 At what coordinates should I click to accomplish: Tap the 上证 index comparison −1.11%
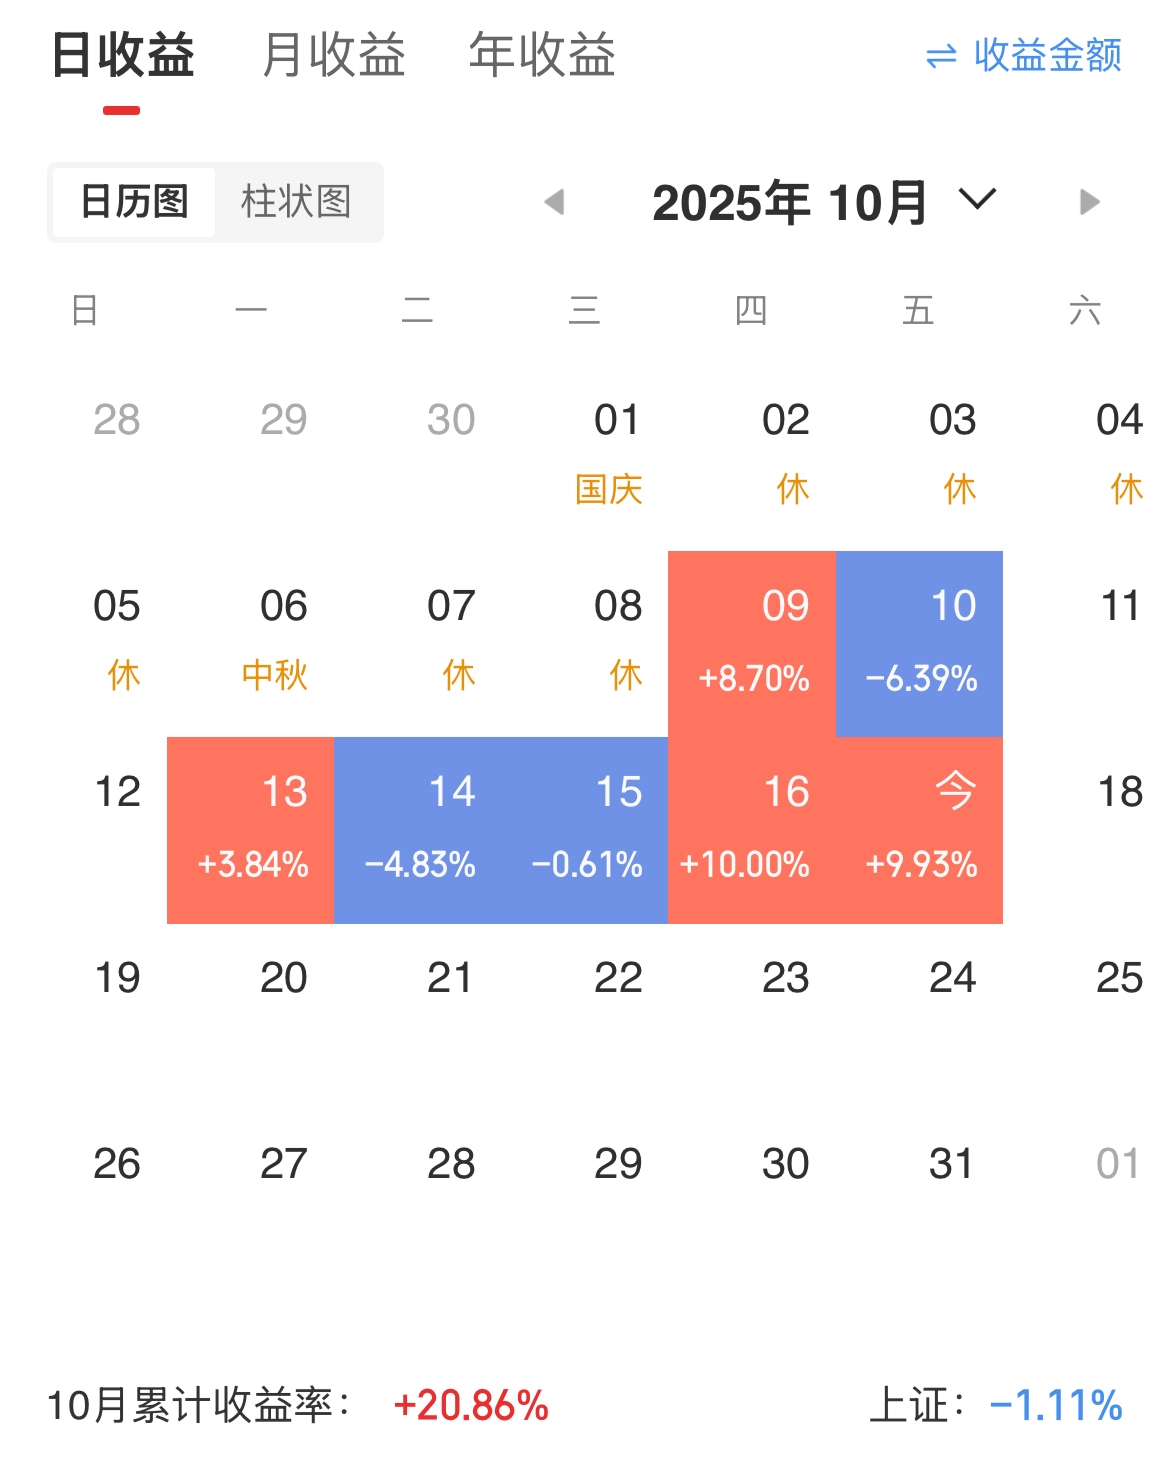[x=1054, y=1405]
